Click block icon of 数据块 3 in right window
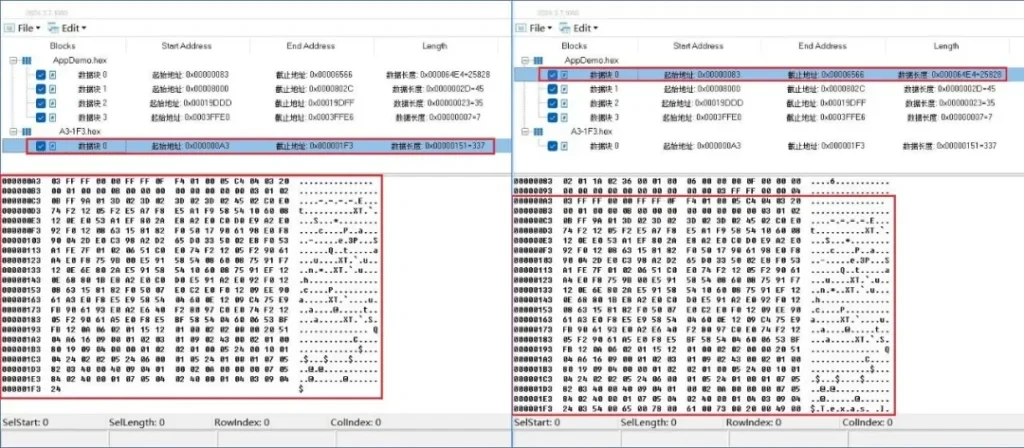This screenshot has height=448, width=1024. 565,117
